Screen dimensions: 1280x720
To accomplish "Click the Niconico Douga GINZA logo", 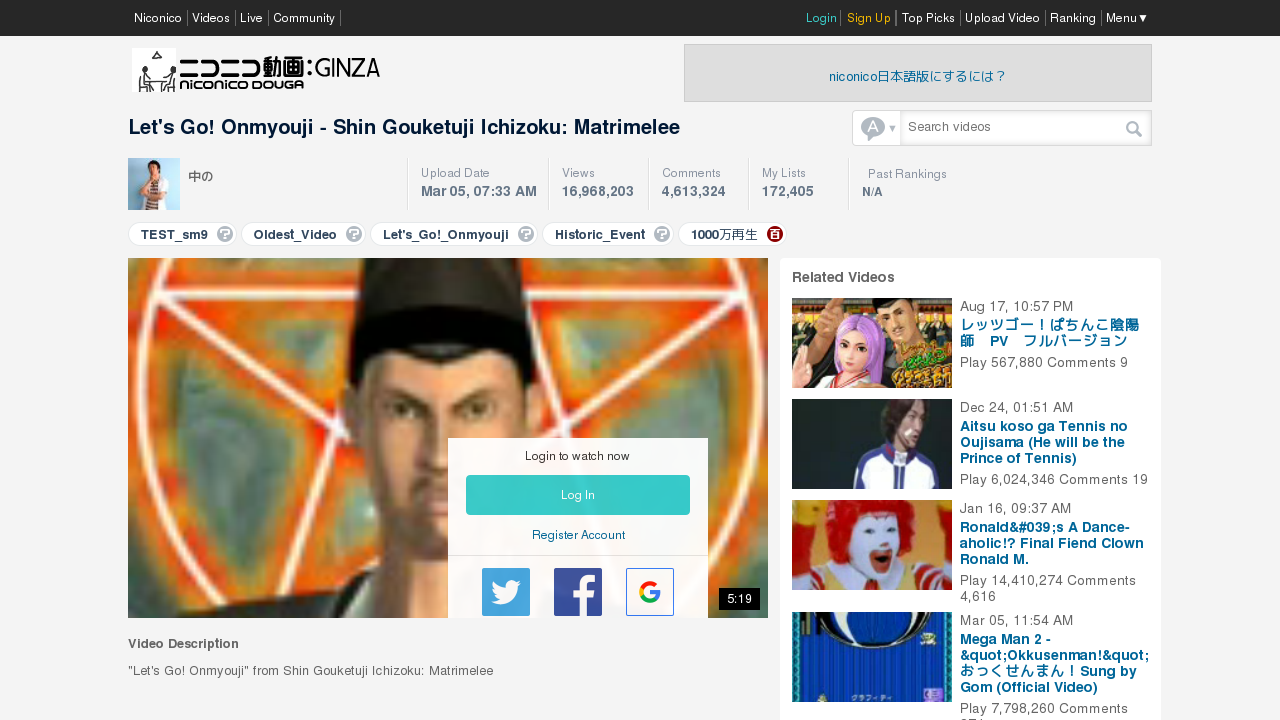I will 256,71.
